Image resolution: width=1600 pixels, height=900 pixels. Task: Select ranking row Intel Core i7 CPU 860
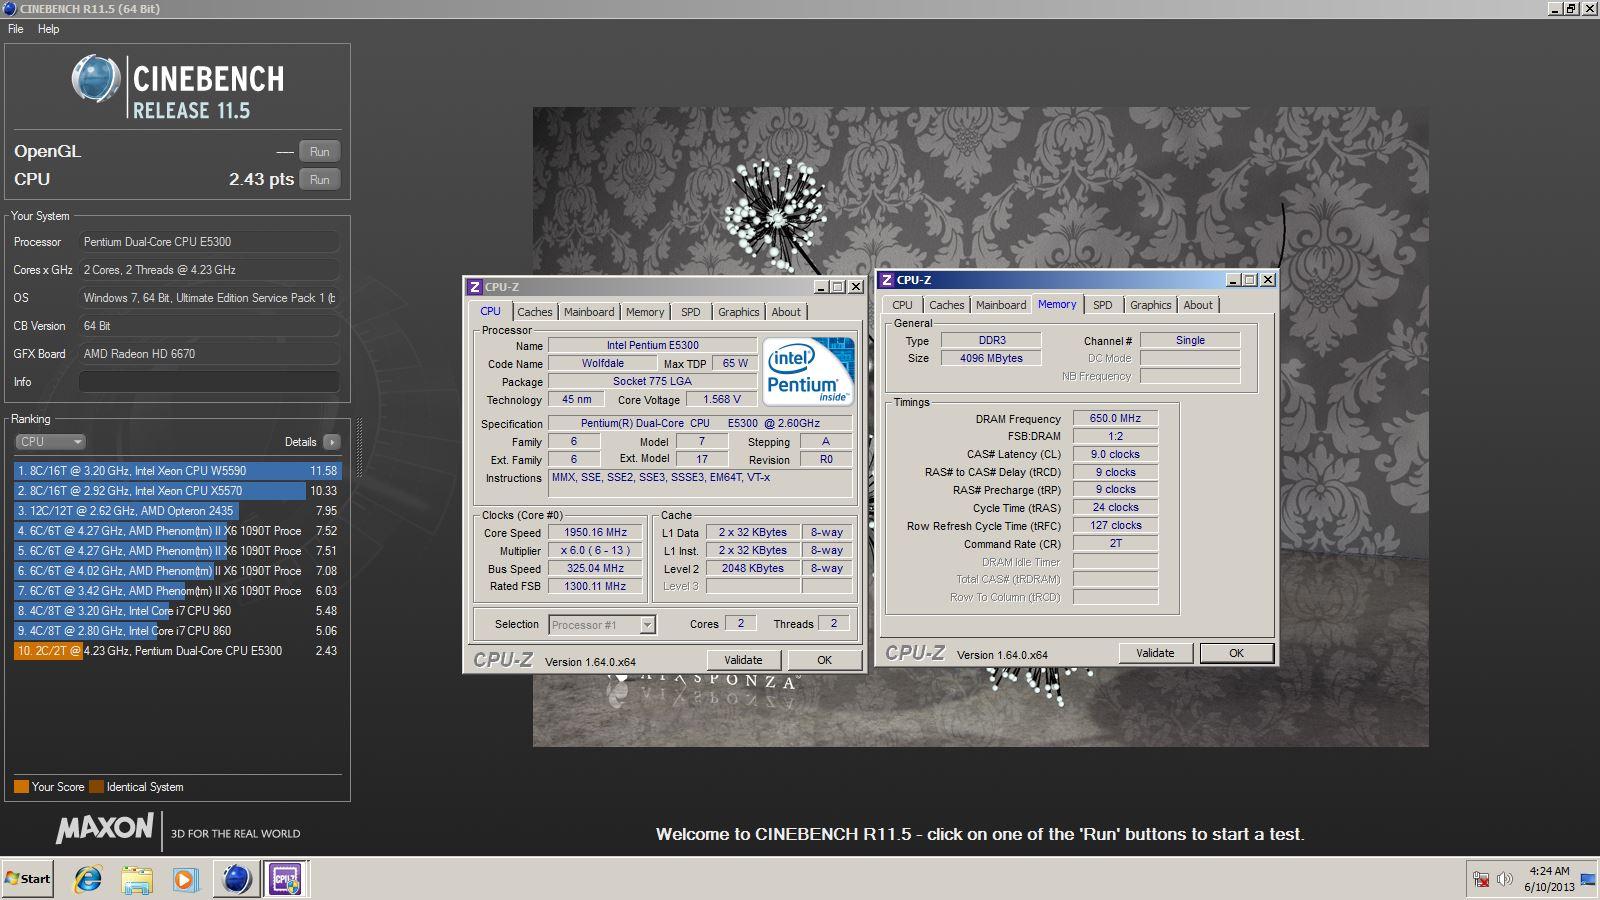(x=178, y=631)
